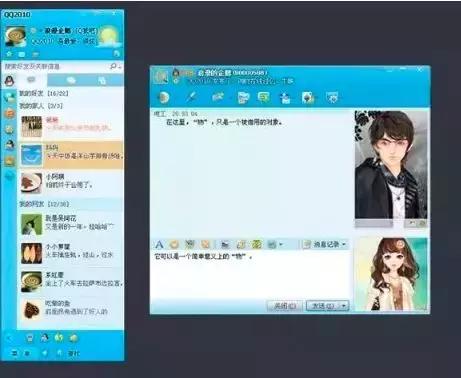This screenshot has width=461, height=378.
Task: Click the magnifier search icon
Action: coord(114,66)
